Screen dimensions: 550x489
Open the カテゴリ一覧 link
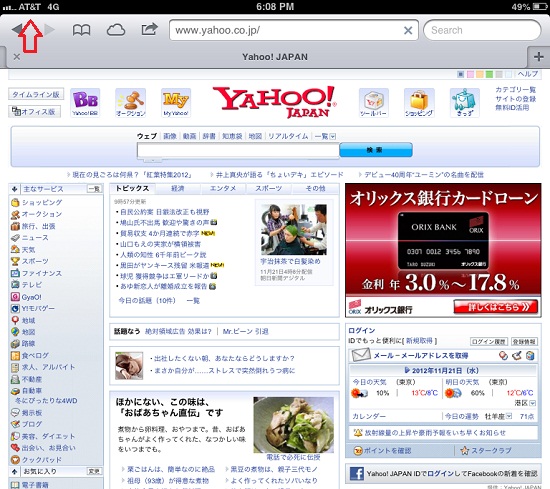(515, 90)
